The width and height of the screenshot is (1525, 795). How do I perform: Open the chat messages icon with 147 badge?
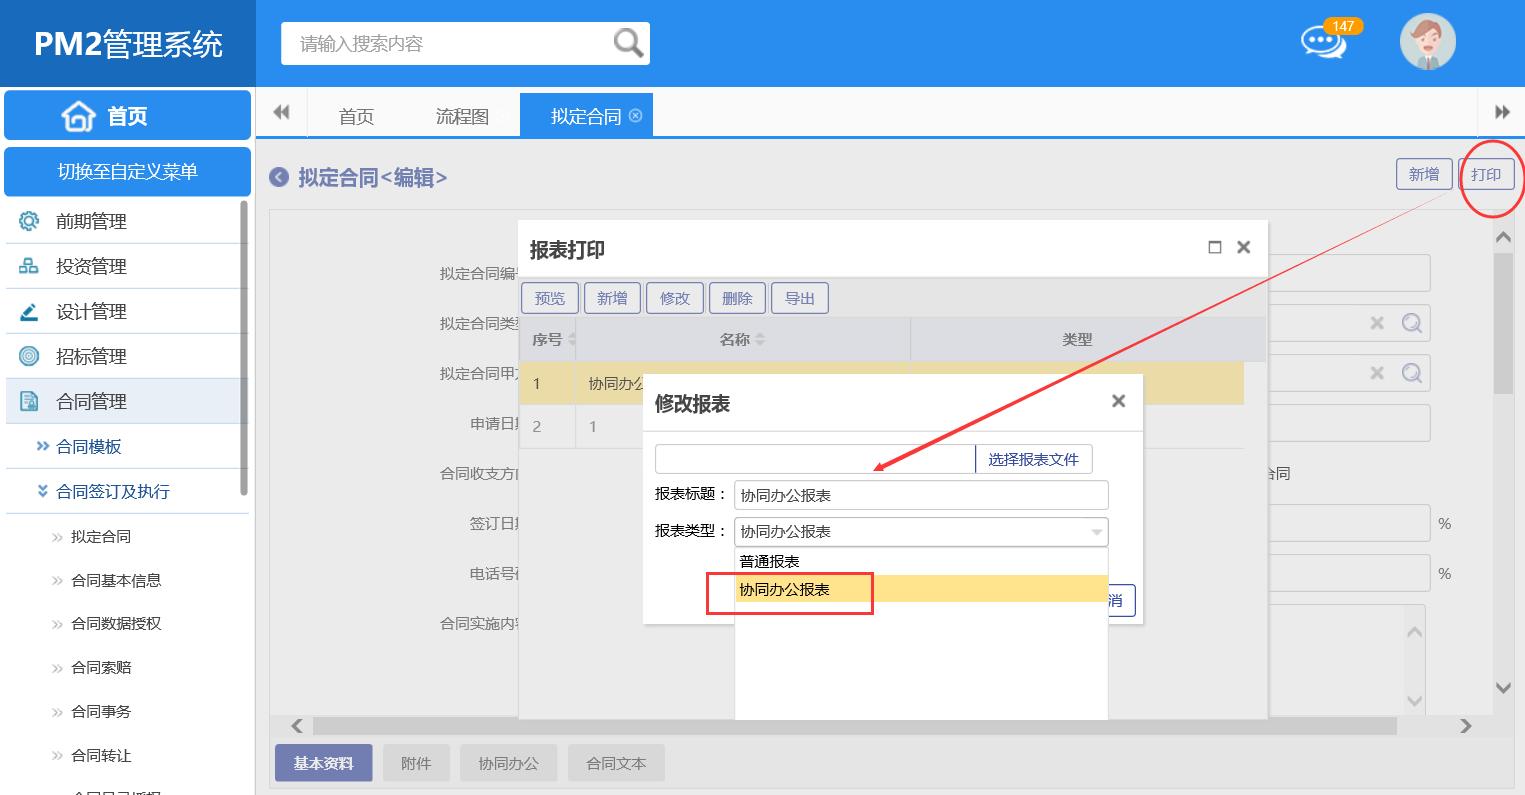[1323, 43]
